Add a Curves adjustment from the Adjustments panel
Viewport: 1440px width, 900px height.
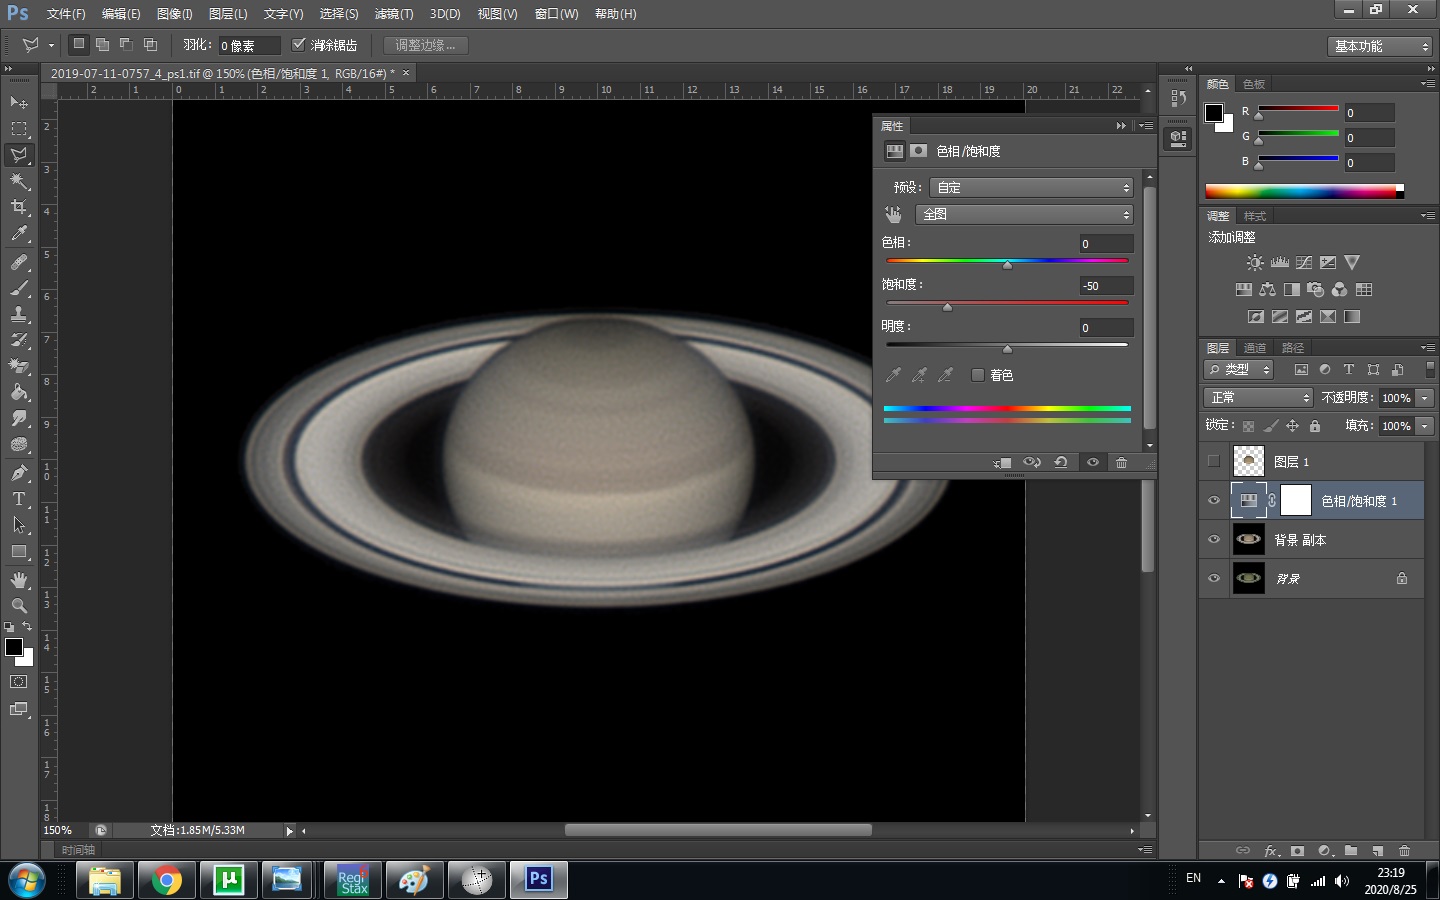click(1304, 262)
